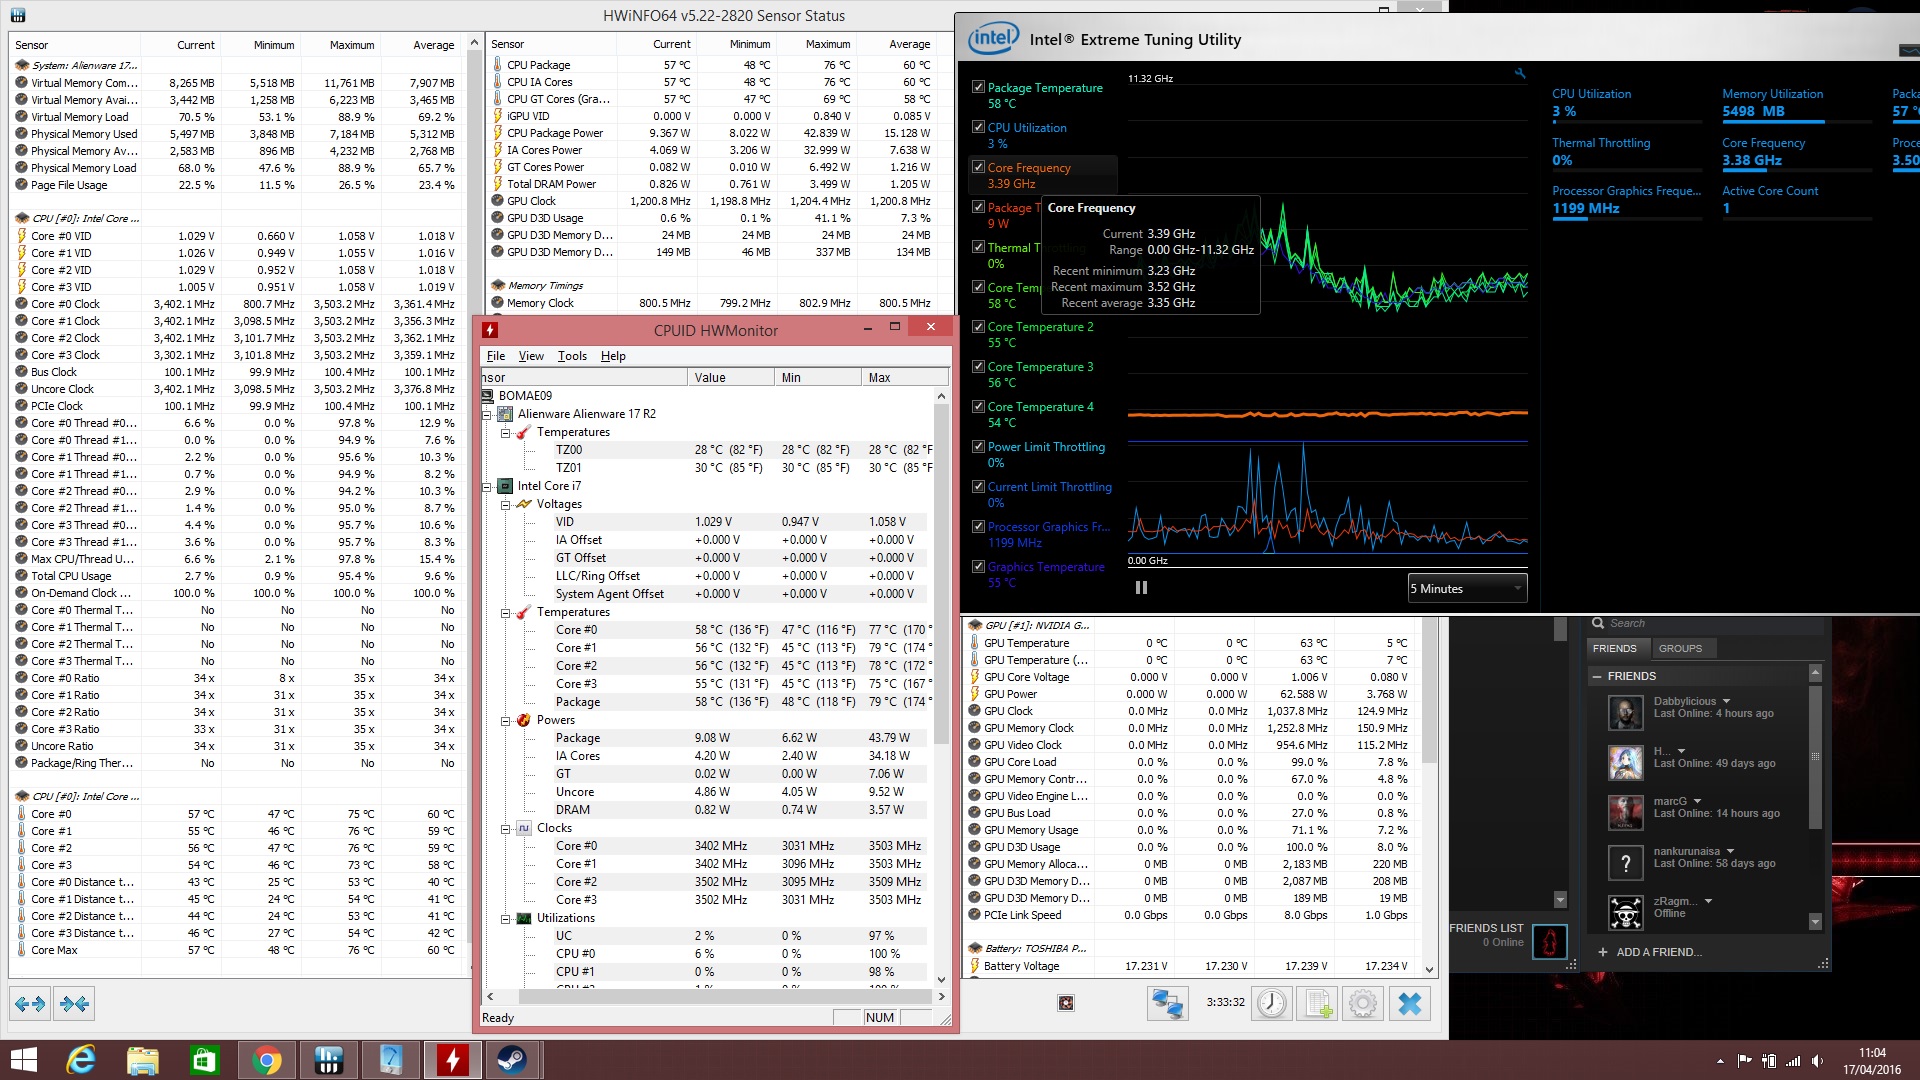Toggle Graphics Temperature checkbox
This screenshot has height=1080, width=1920.
[x=978, y=567]
